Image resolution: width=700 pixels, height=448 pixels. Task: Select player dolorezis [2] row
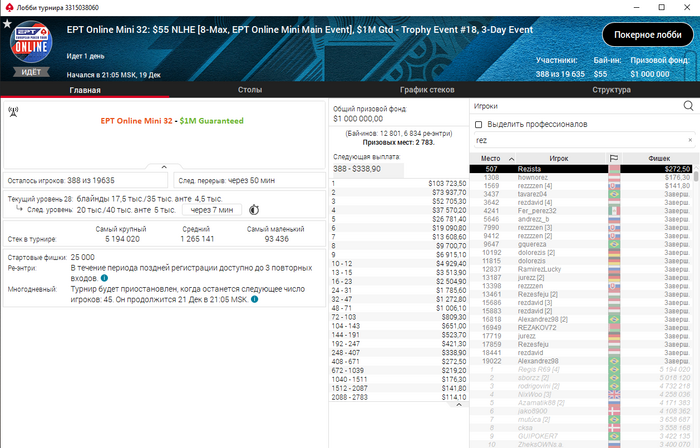581,253
